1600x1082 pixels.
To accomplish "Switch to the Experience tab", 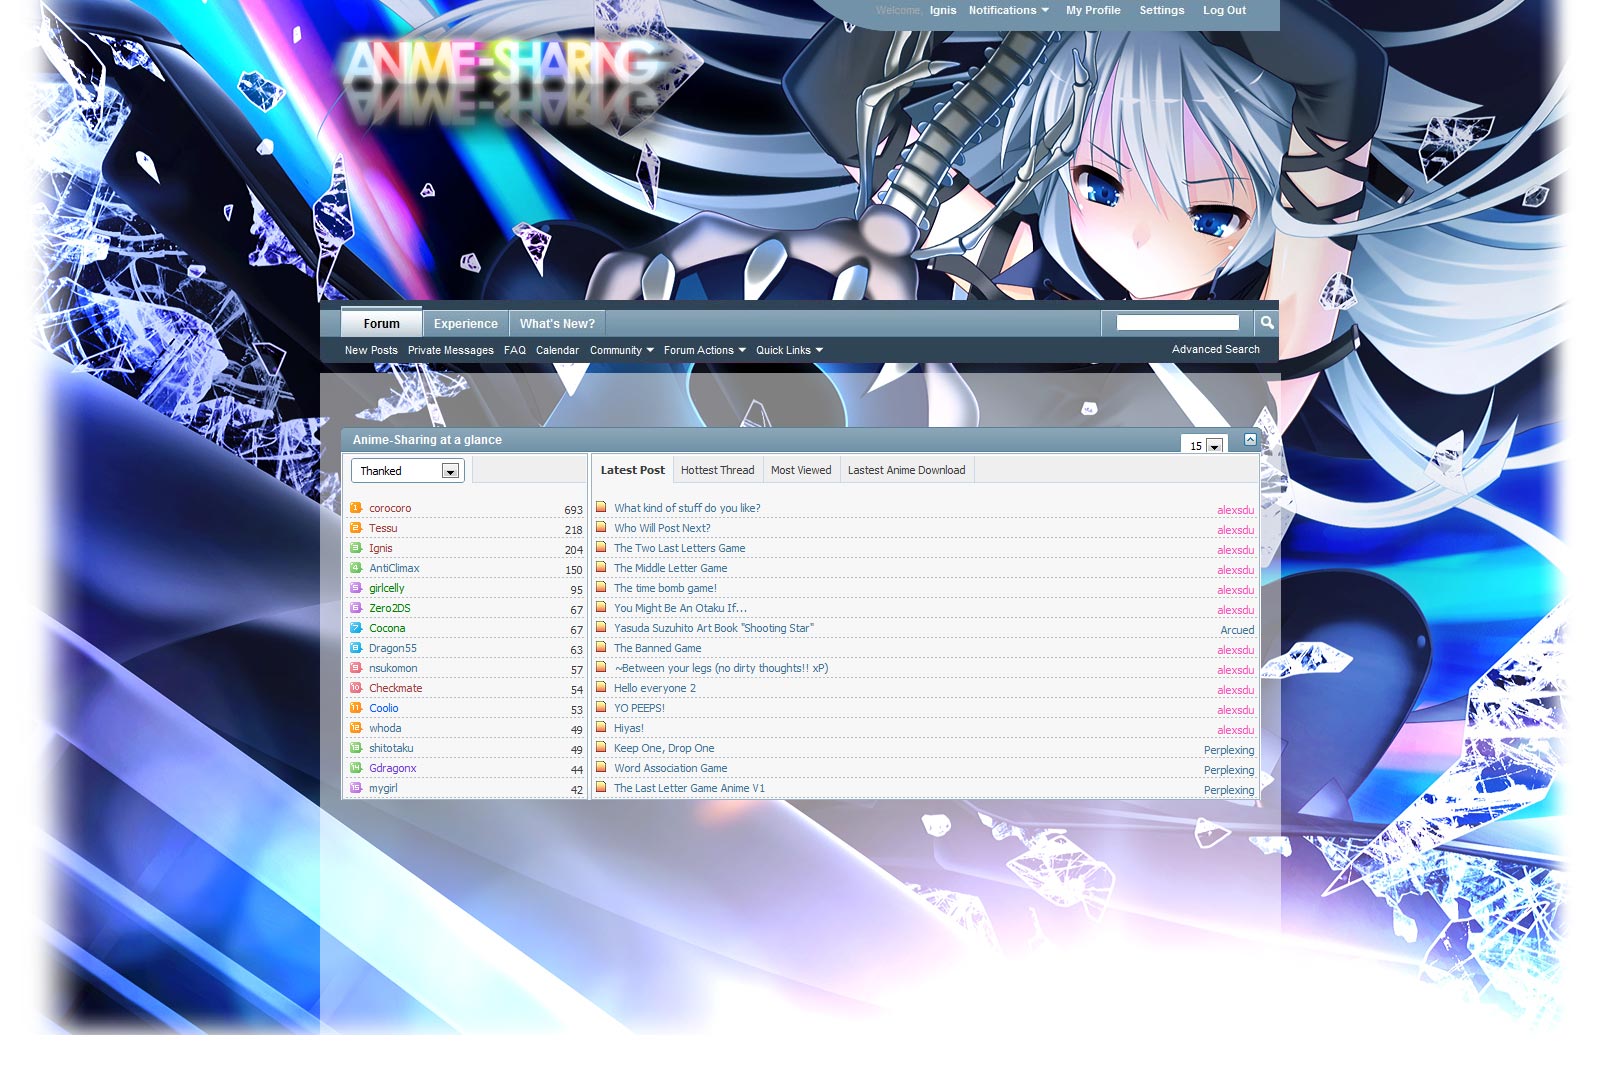I will click(x=466, y=323).
